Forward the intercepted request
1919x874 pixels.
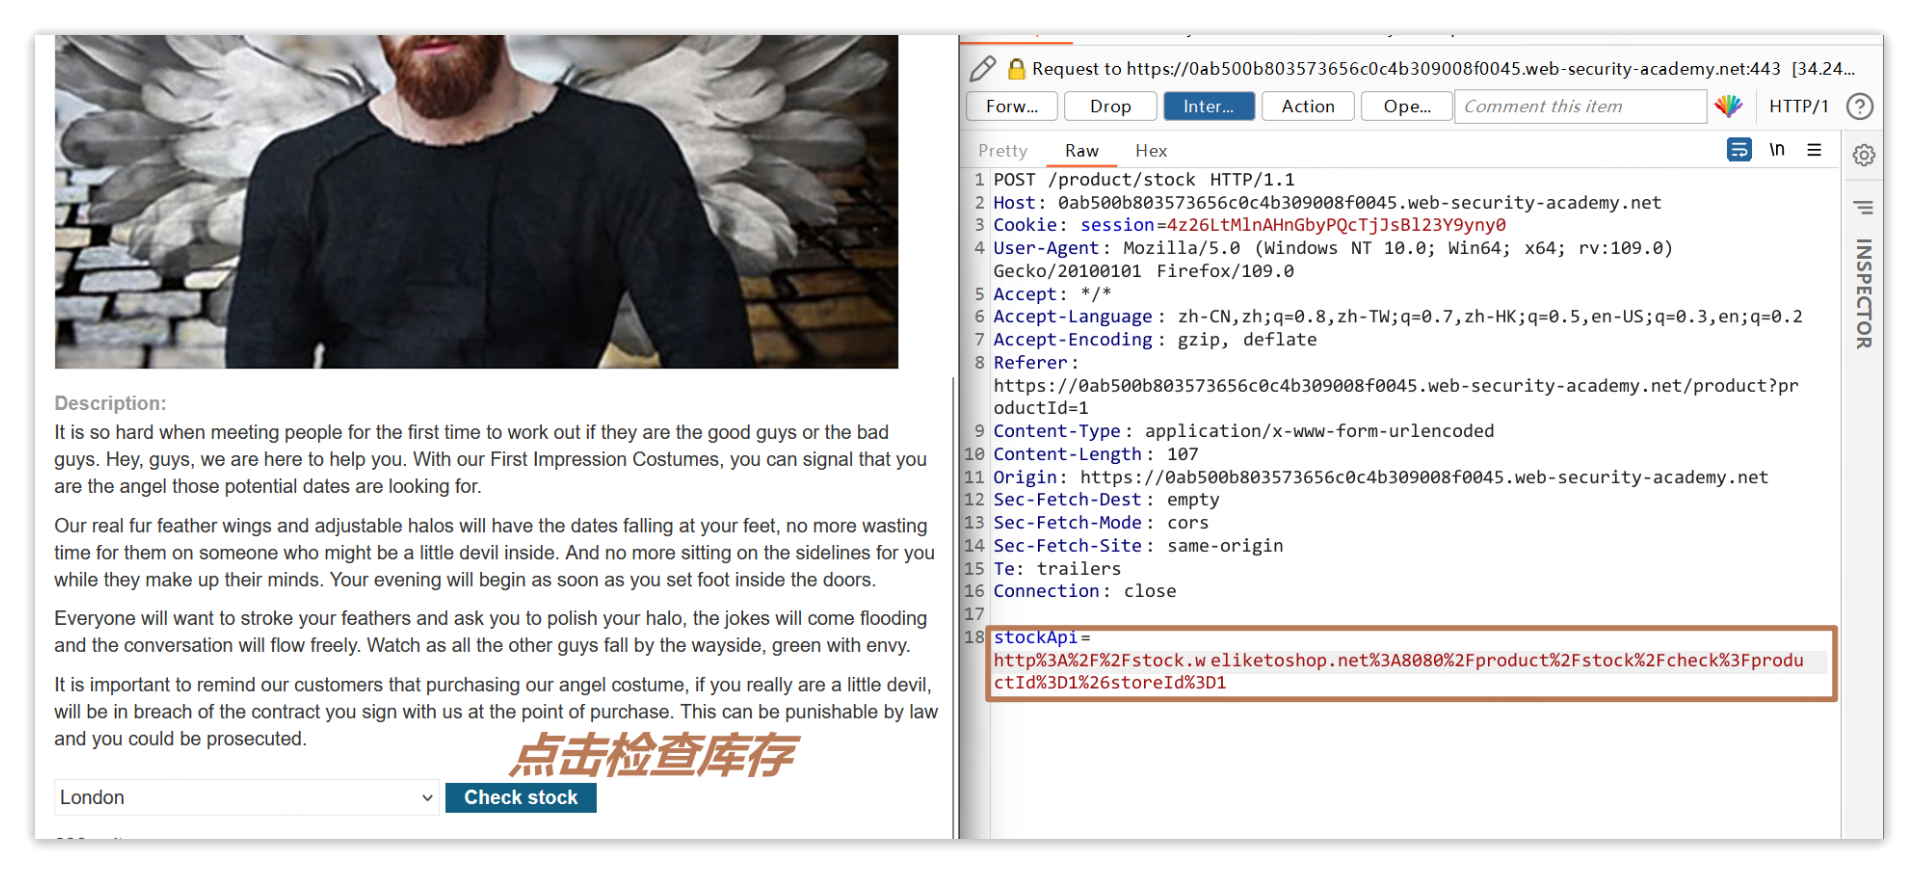[1011, 106]
